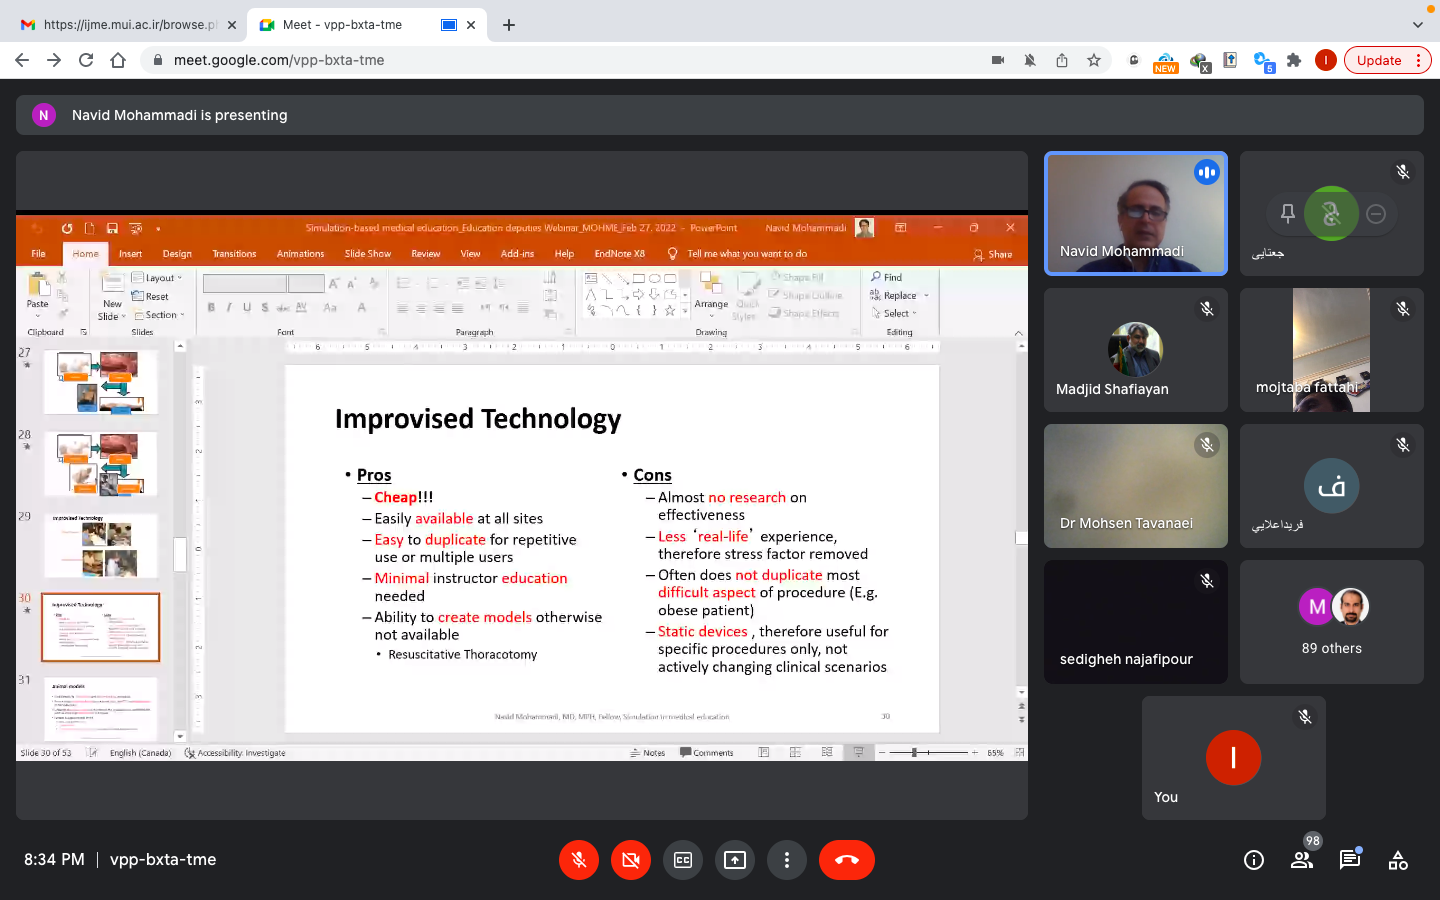Image resolution: width=1440 pixels, height=900 pixels.
Task: Leave the call with red hang-up button
Action: [846, 860]
